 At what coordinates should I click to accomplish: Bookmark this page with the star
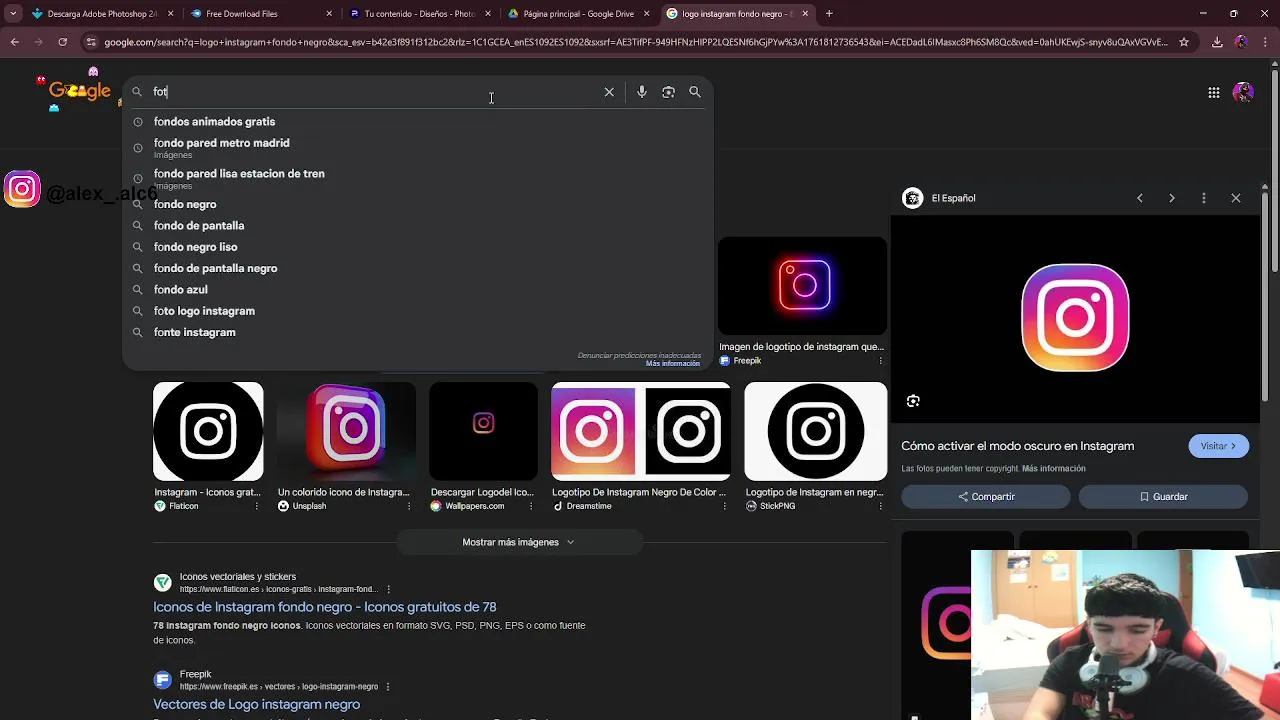pyautogui.click(x=1184, y=42)
